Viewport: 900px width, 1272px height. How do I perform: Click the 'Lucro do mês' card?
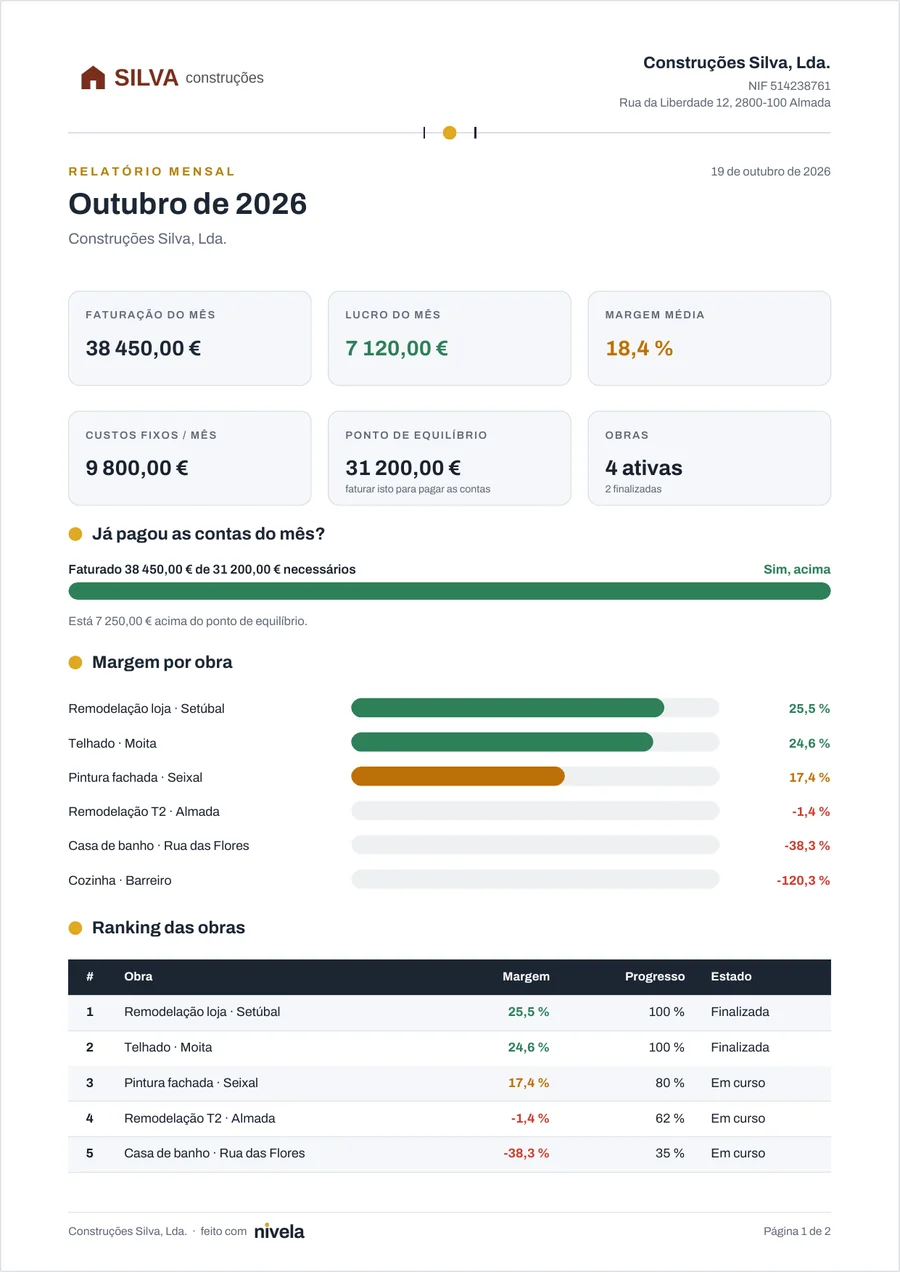coord(449,338)
